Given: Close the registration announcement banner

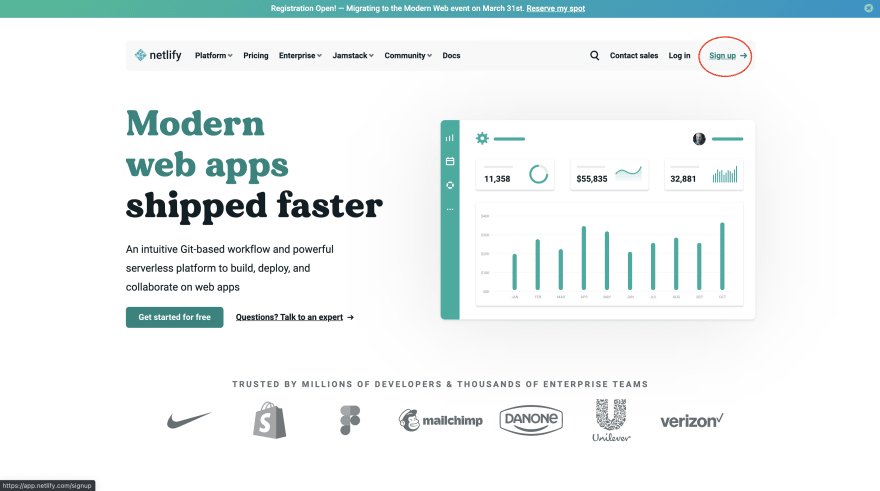Looking at the screenshot, I should (x=868, y=8).
